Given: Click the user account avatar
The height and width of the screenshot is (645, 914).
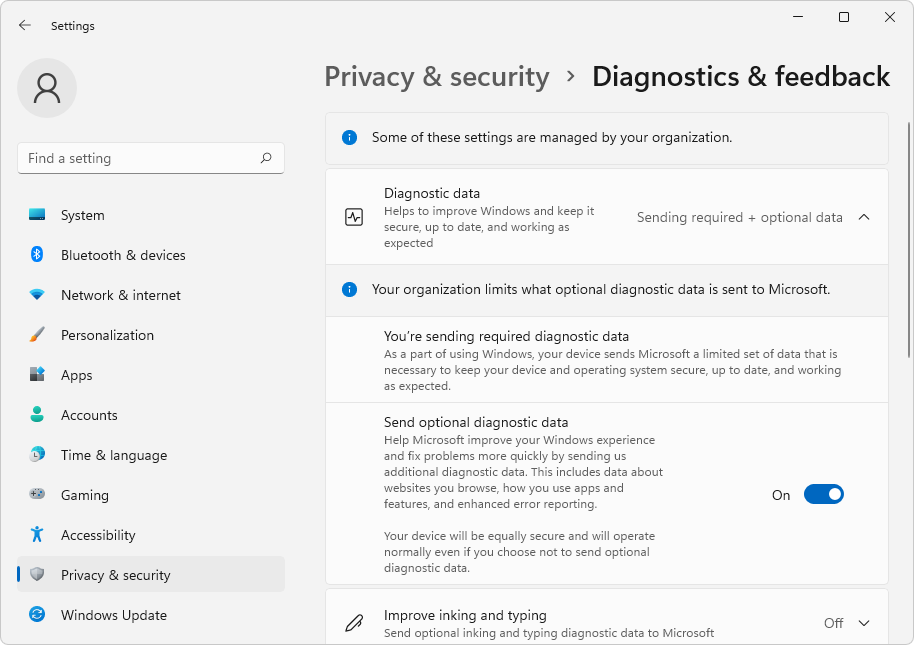Looking at the screenshot, I should point(47,88).
